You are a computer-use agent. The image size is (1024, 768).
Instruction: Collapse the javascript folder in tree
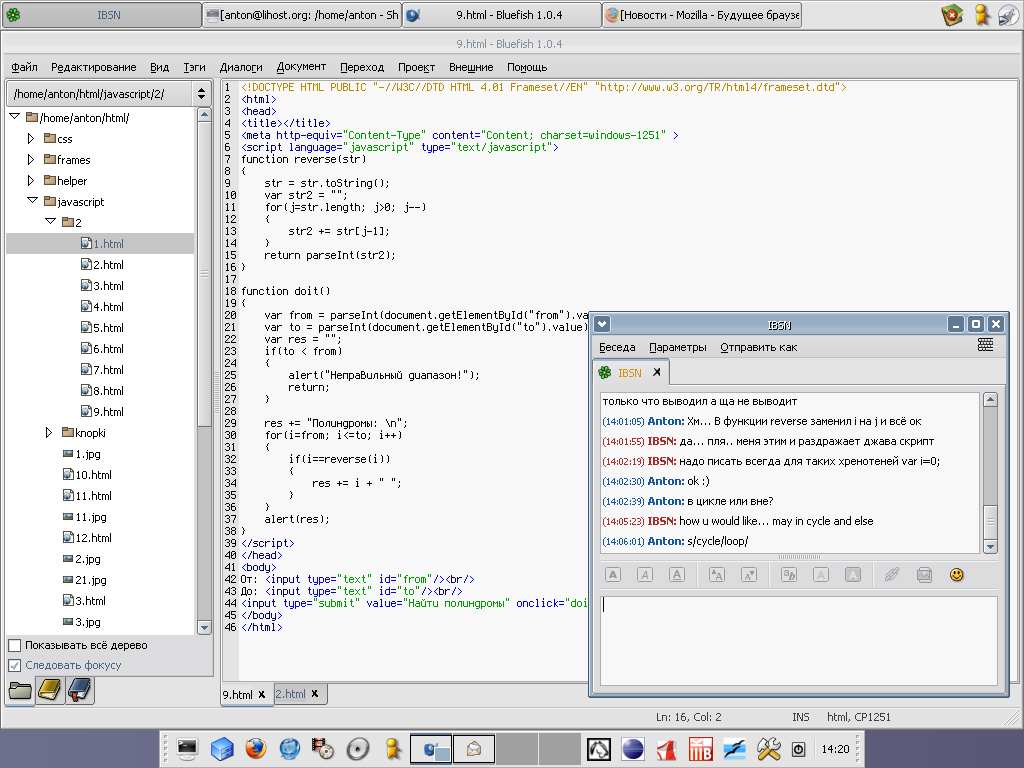point(32,201)
